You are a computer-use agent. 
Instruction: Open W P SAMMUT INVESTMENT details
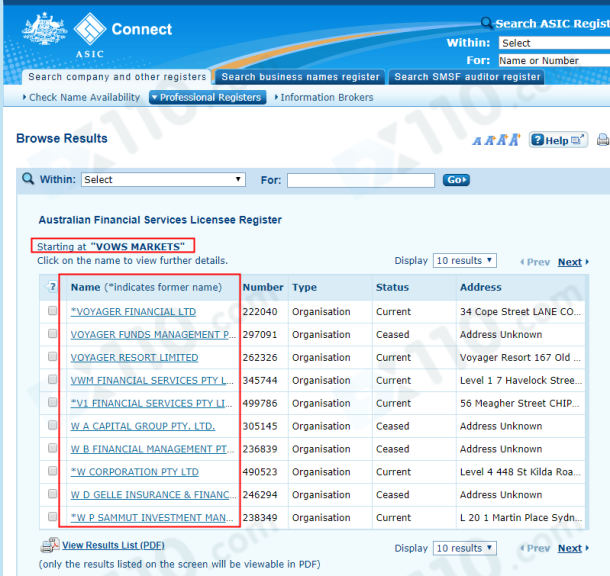[x=152, y=518]
